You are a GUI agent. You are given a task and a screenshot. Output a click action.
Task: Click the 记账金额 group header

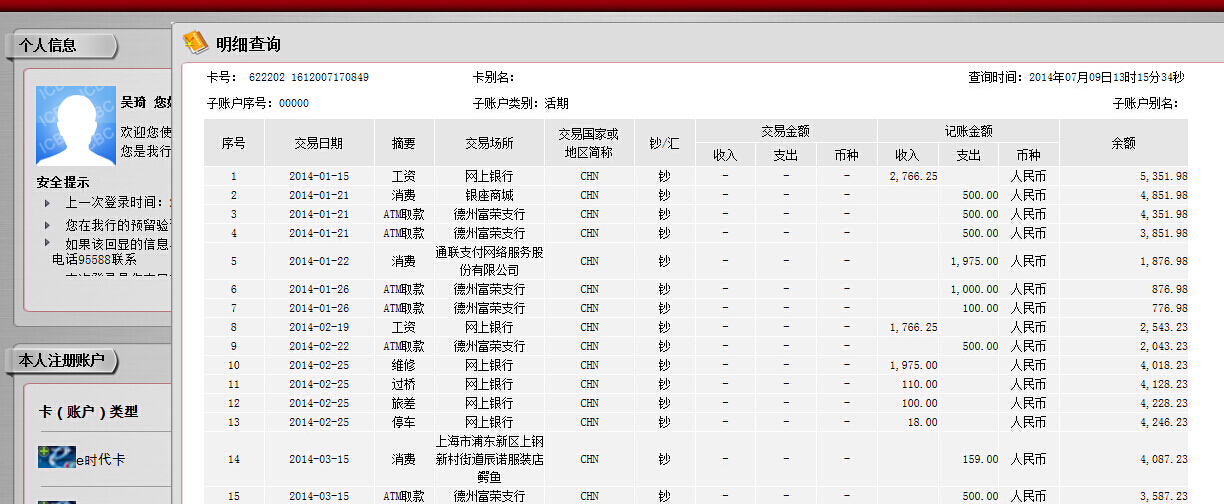point(968,131)
